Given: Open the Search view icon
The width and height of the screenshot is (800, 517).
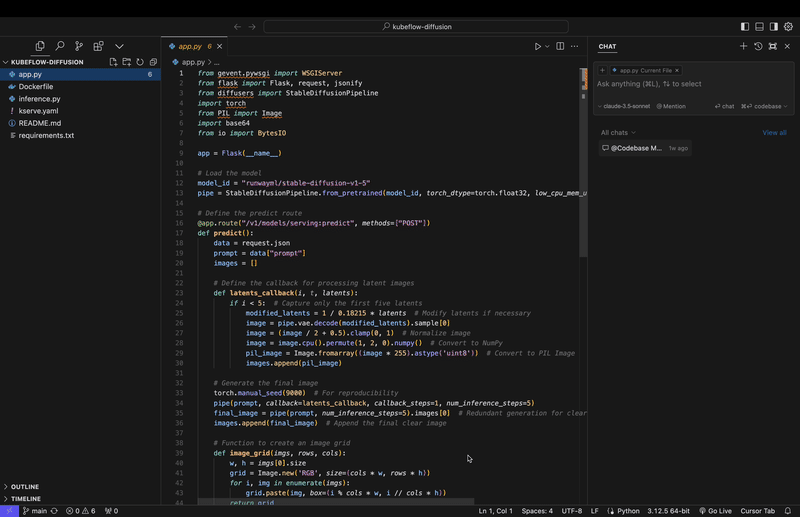Looking at the screenshot, I should coord(60,46).
